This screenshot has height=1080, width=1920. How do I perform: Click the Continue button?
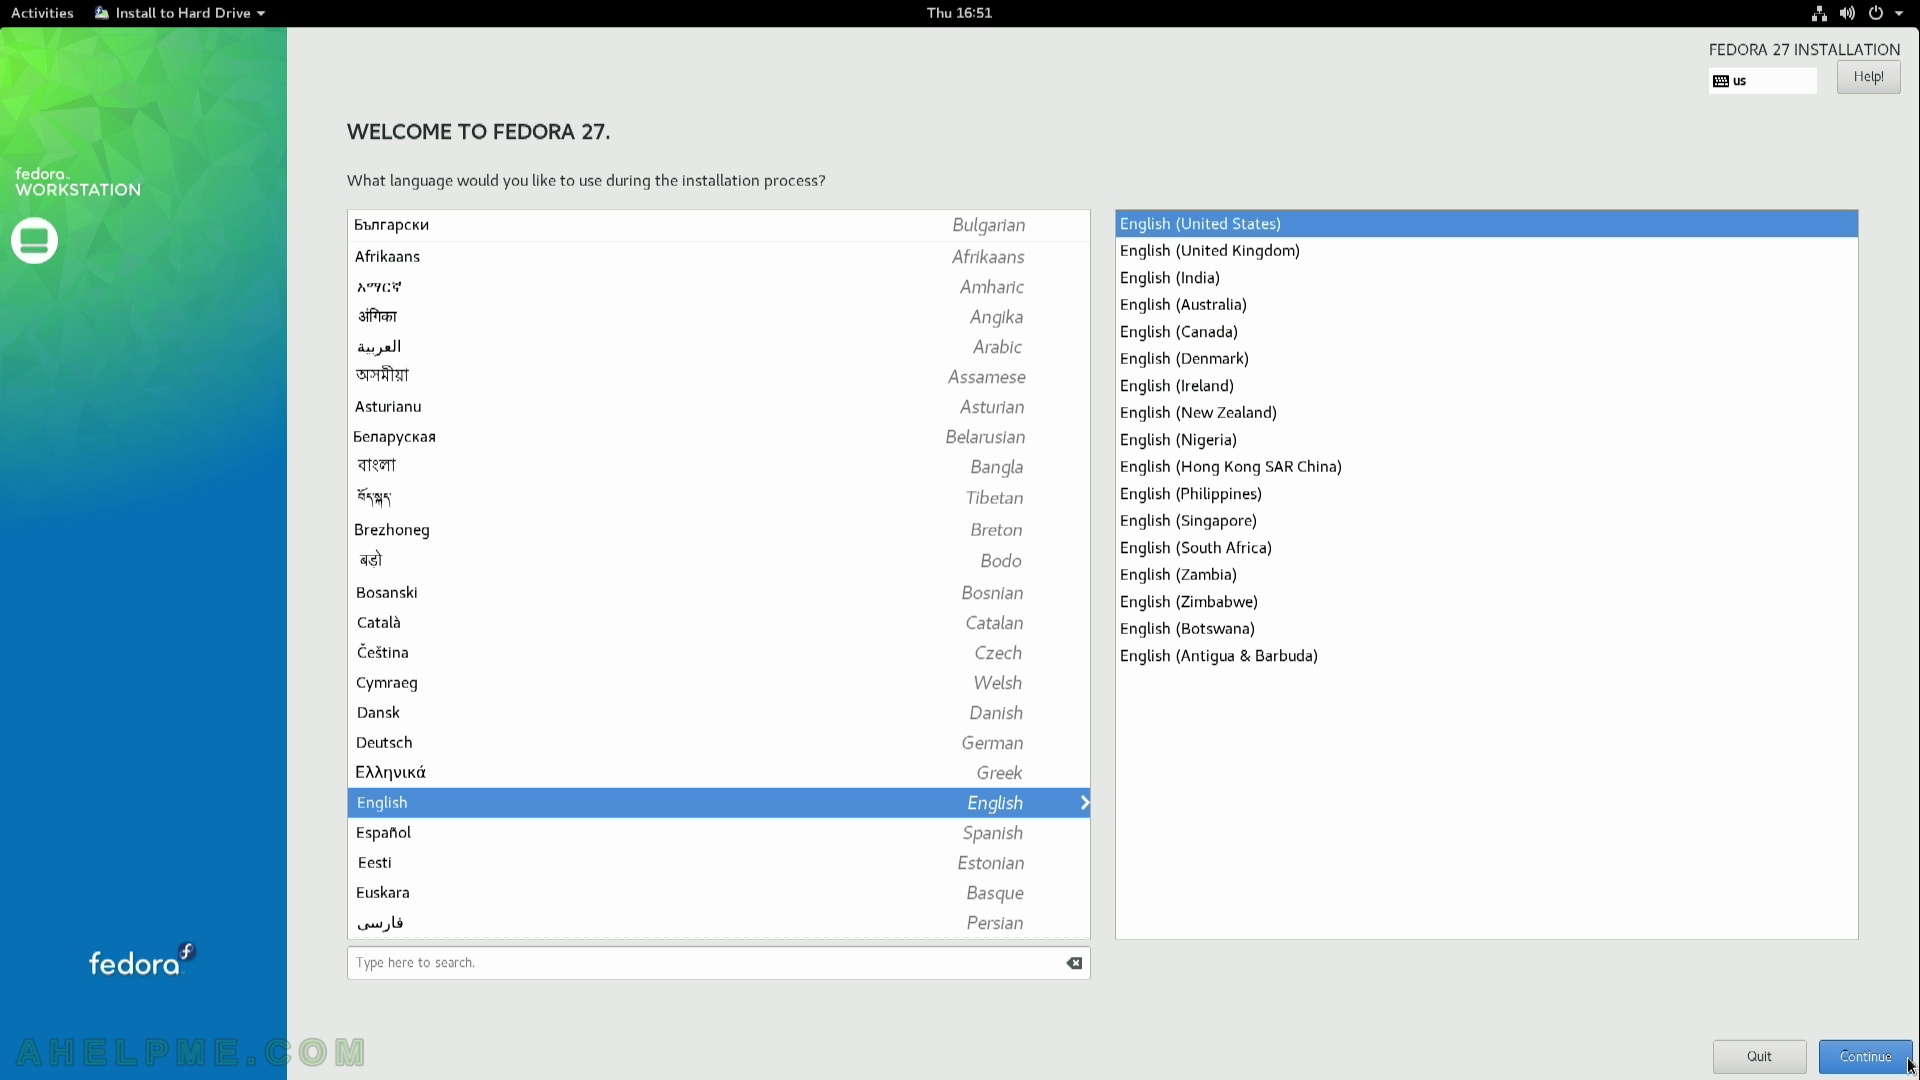point(1865,1056)
